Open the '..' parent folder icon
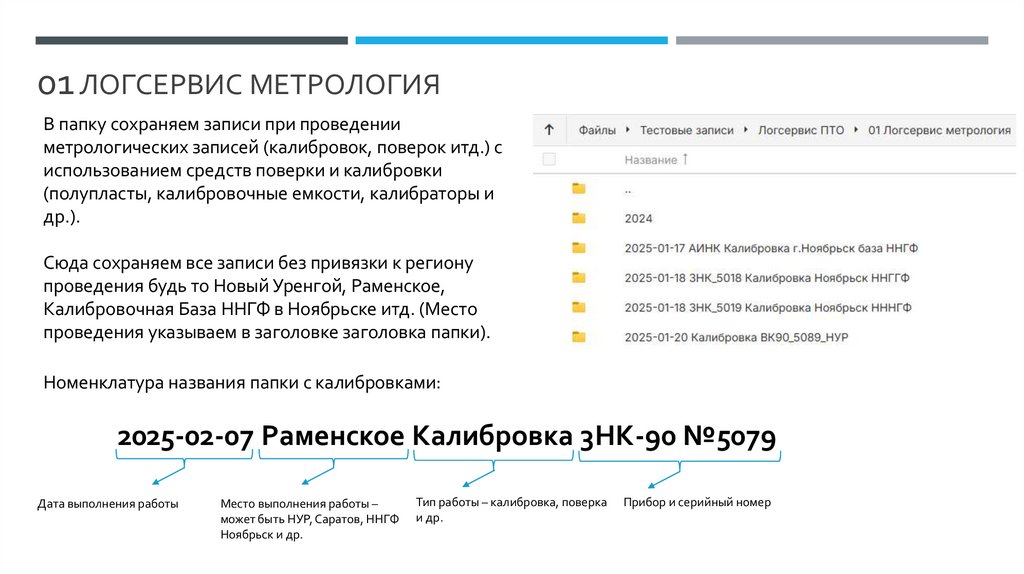This screenshot has width=1024, height=574. pyautogui.click(x=579, y=189)
